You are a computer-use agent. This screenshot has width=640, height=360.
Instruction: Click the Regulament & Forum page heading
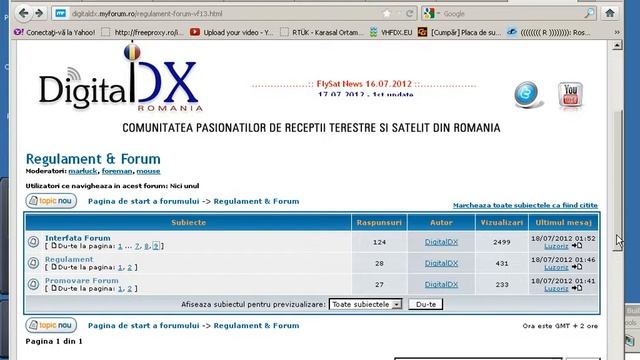coord(93,159)
